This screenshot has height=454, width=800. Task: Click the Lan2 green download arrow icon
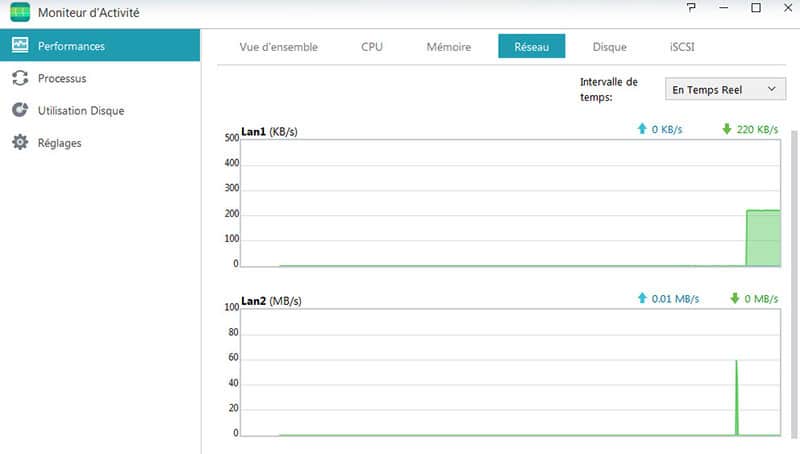tap(735, 298)
